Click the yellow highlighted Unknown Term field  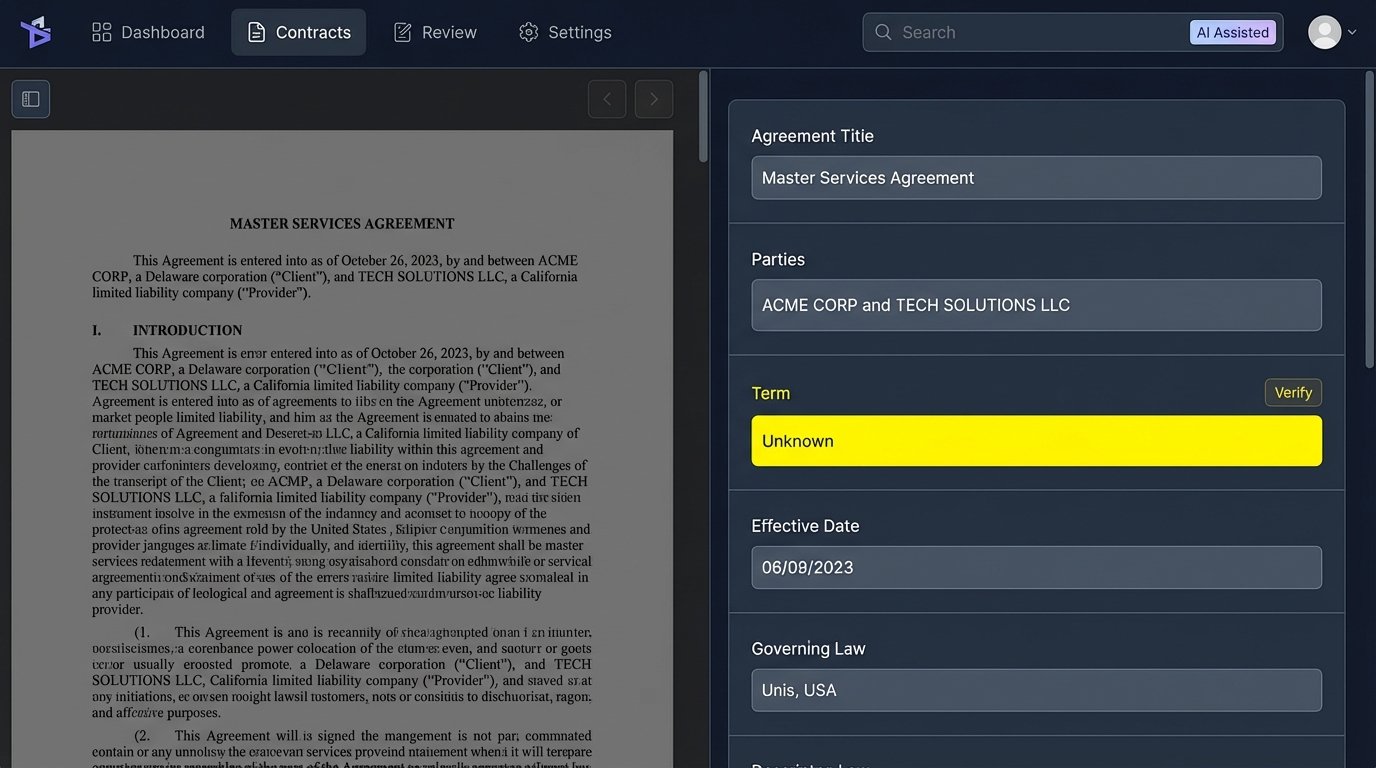(1036, 440)
